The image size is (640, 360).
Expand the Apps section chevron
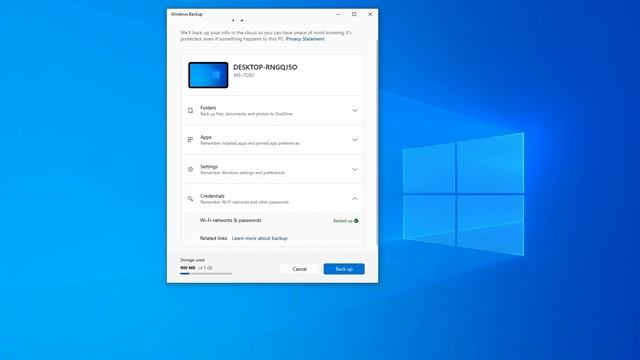pyautogui.click(x=355, y=140)
